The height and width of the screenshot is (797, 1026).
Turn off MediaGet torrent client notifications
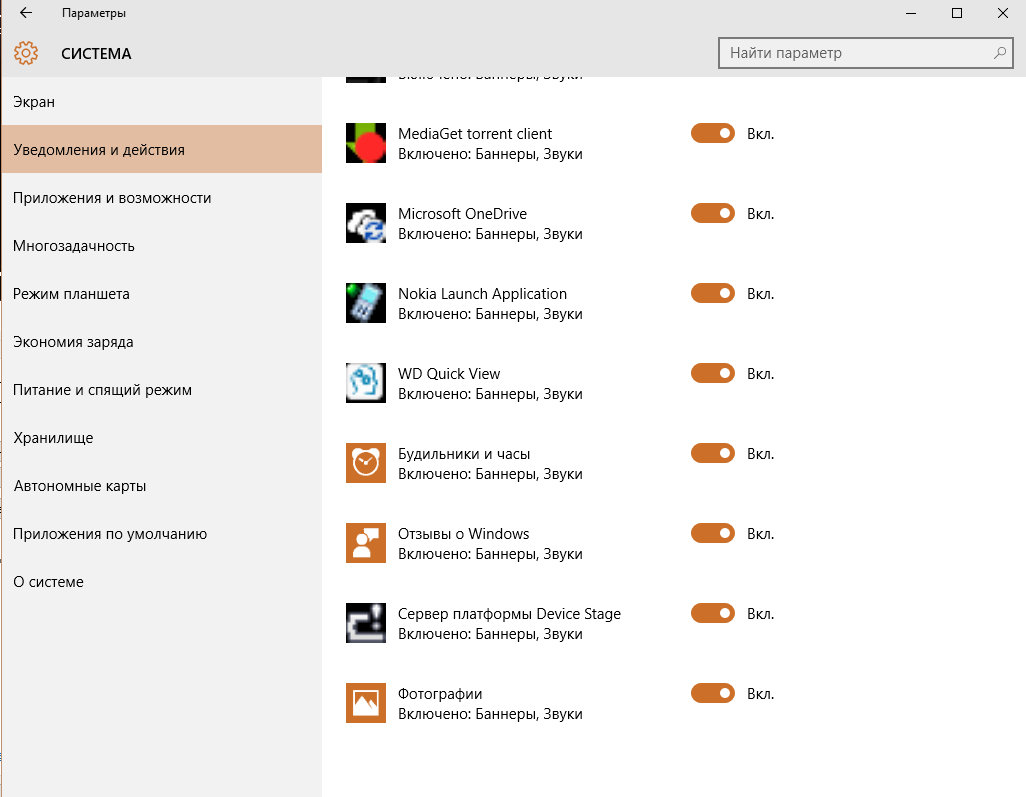[x=713, y=133]
